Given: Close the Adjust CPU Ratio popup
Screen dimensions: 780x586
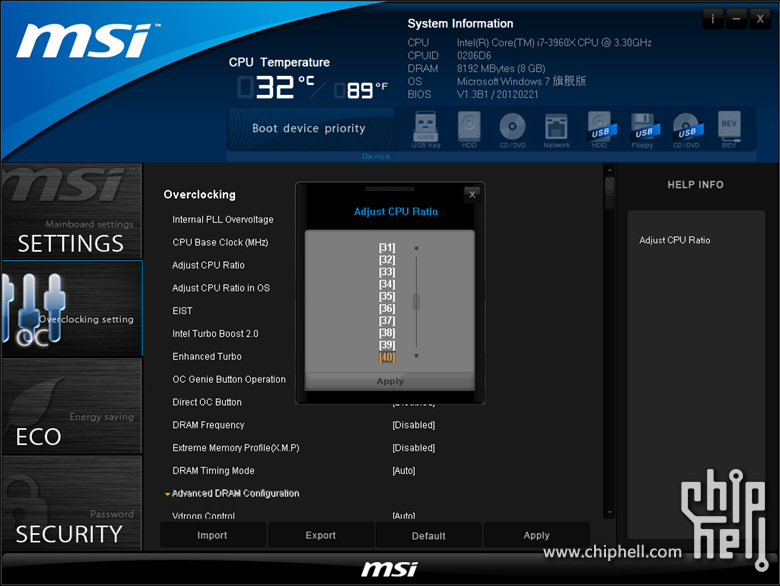Looking at the screenshot, I should (x=472, y=195).
